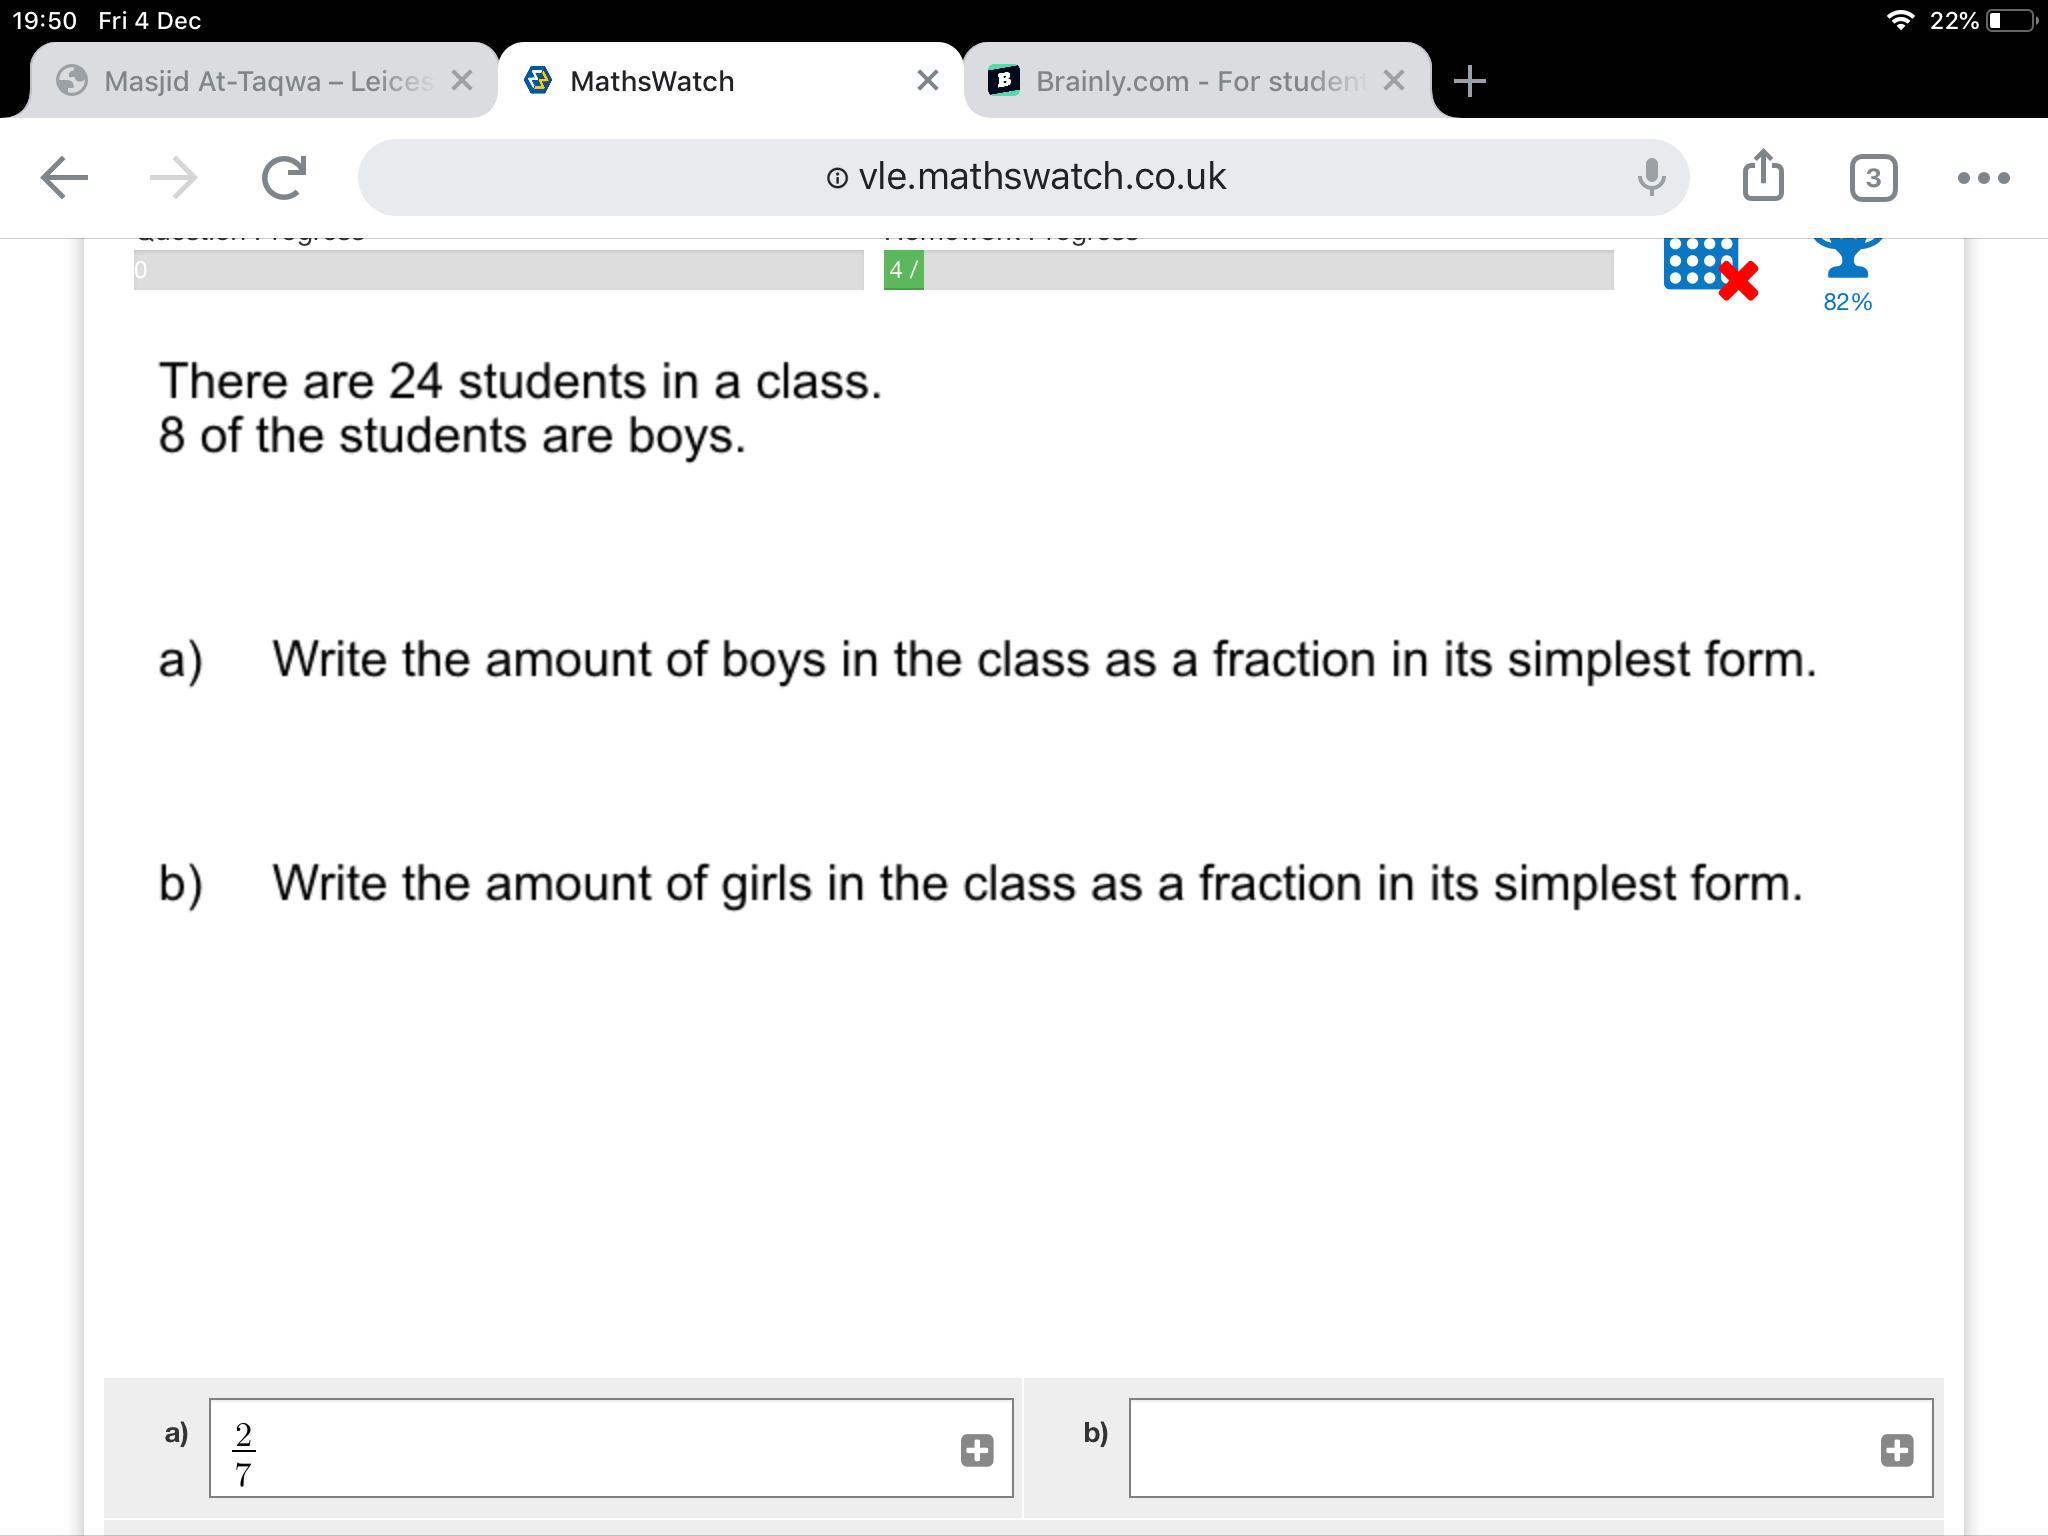
Task: Expand answer a) input tools plus
Action: (x=976, y=1450)
